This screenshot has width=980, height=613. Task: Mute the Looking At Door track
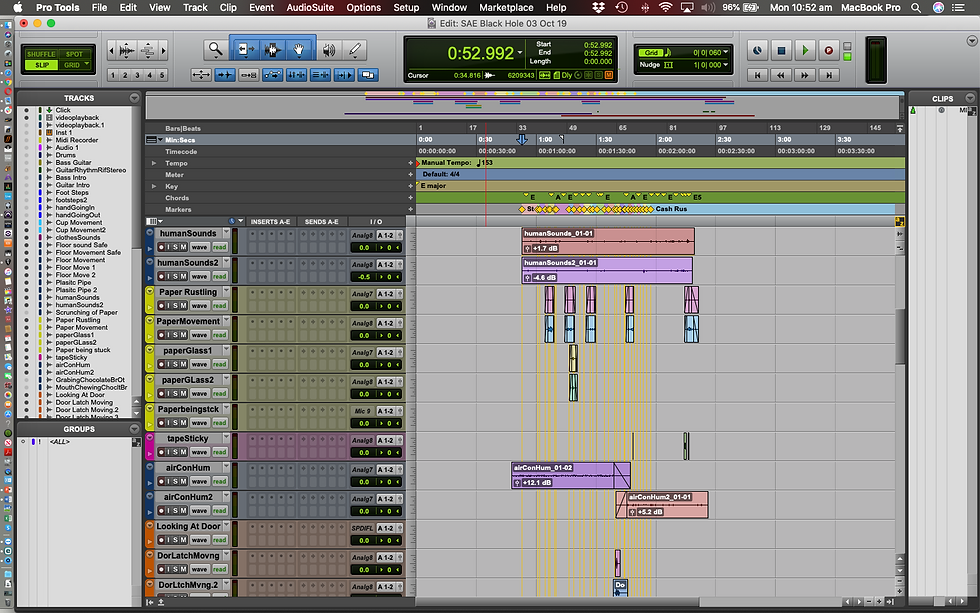(183, 540)
